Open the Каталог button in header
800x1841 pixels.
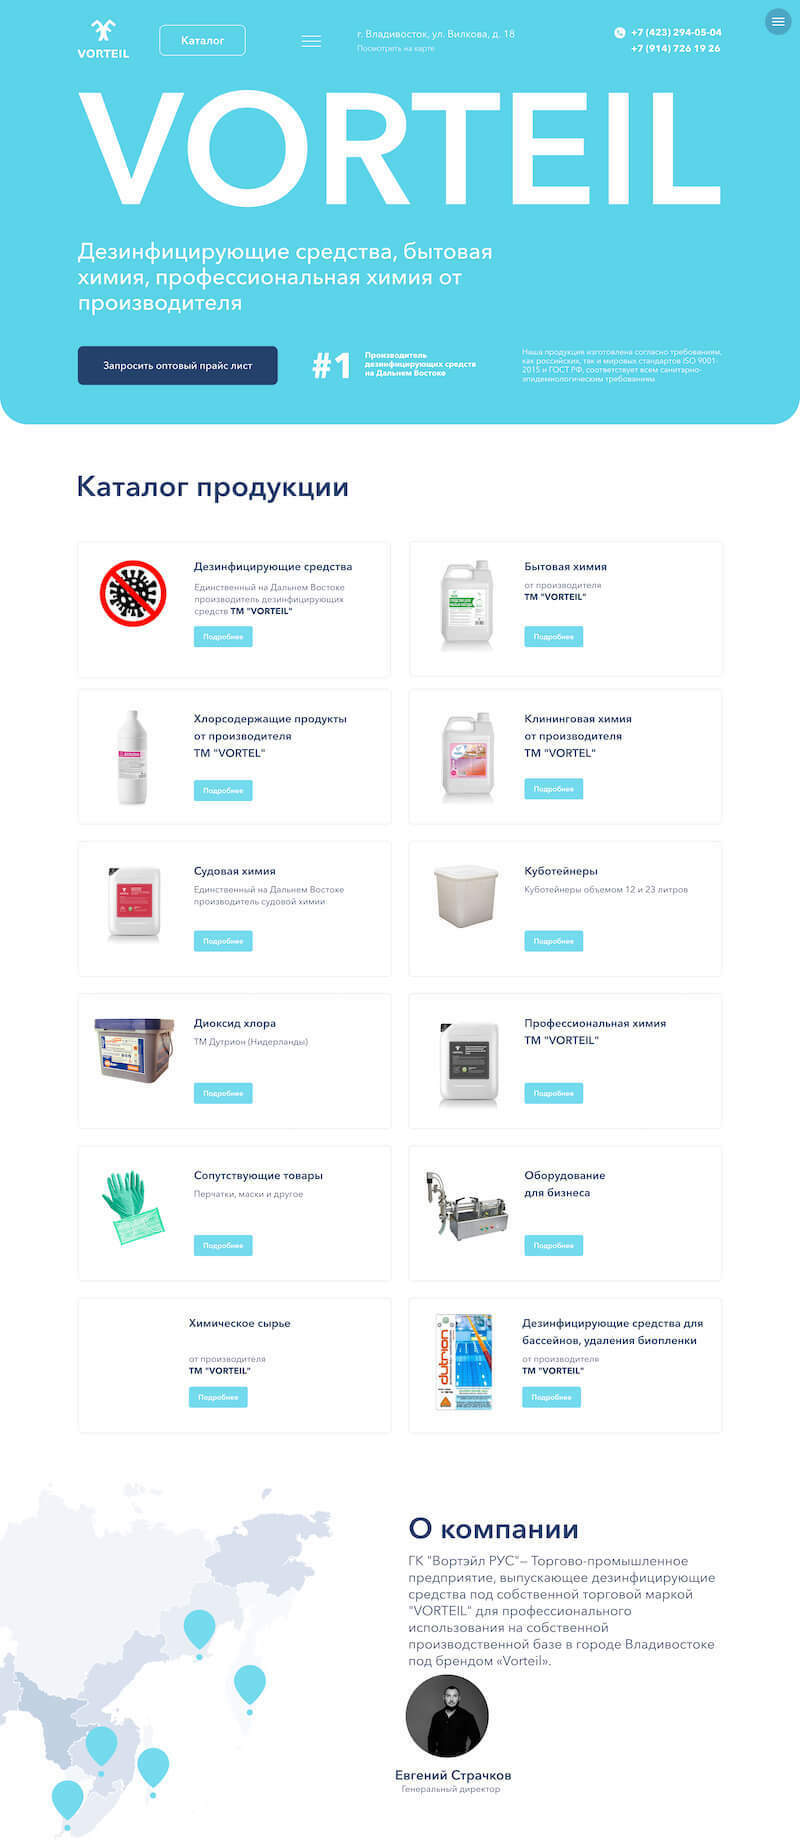point(202,40)
